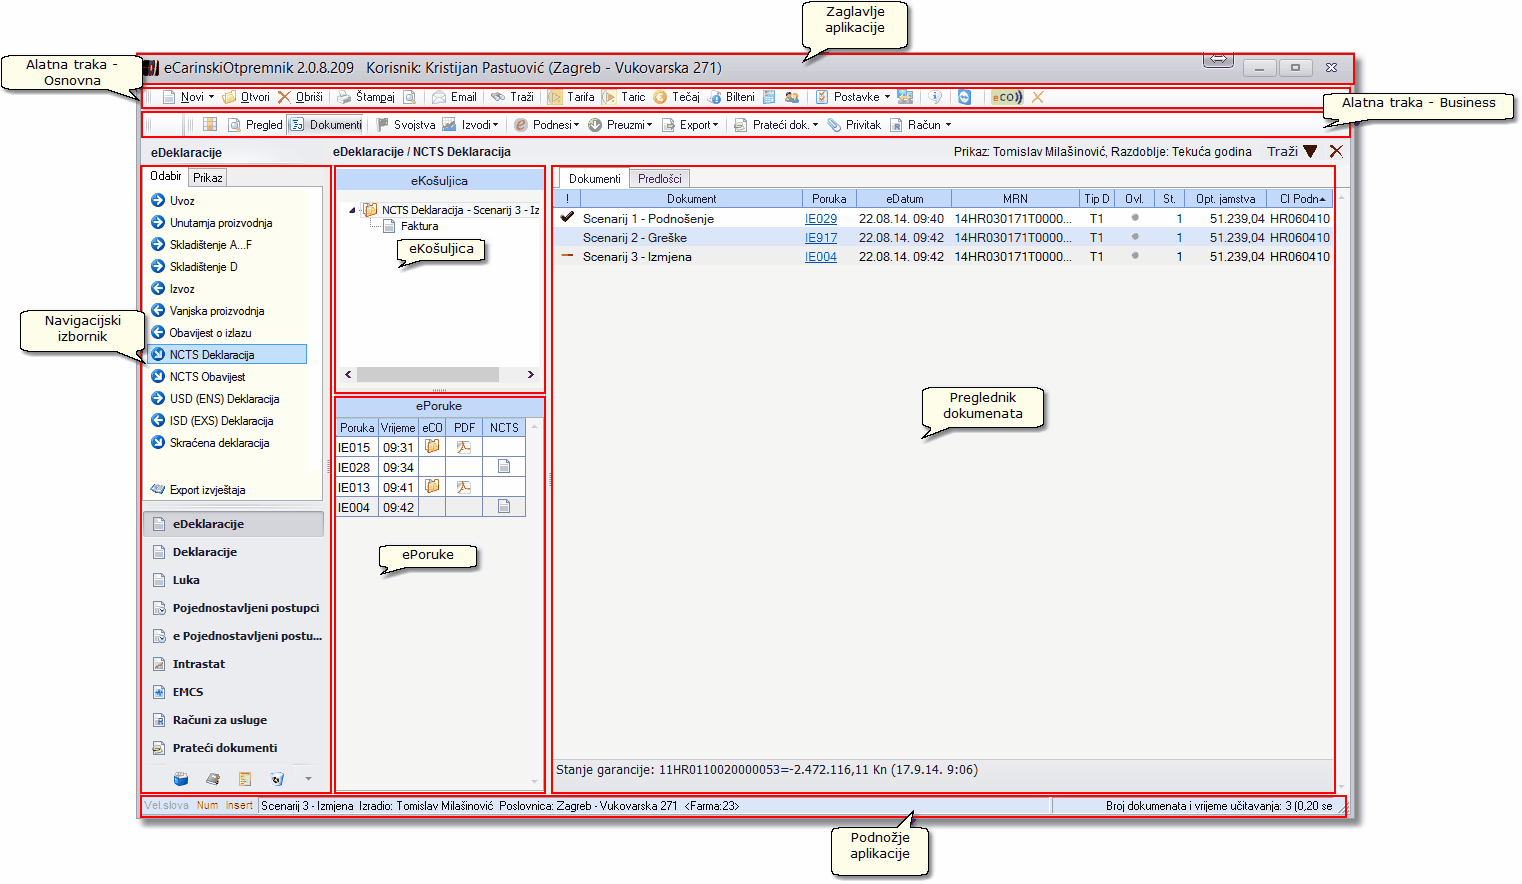
Task: Open PDF icon in the IE015 row
Action: (463, 447)
